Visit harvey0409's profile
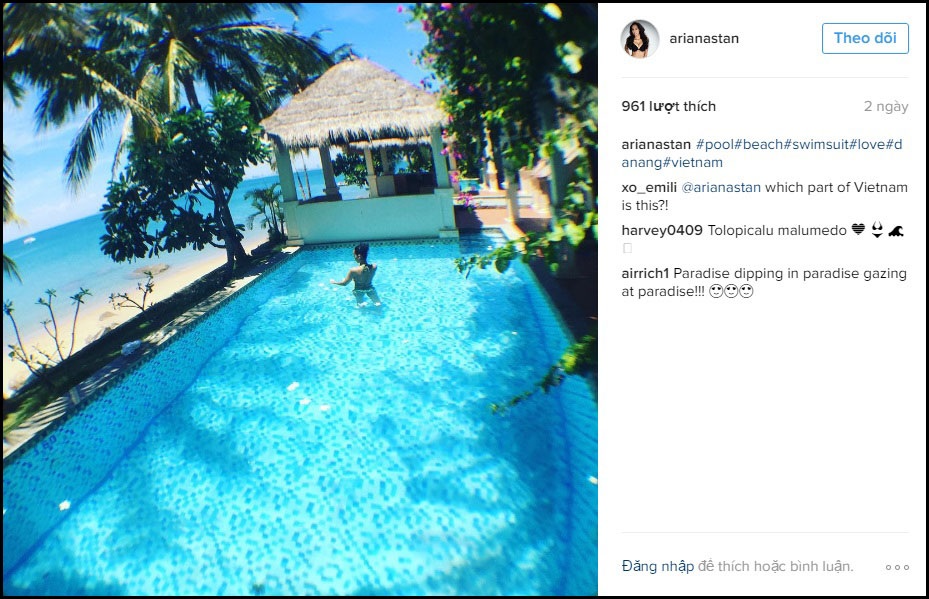This screenshot has height=599, width=929. point(662,230)
